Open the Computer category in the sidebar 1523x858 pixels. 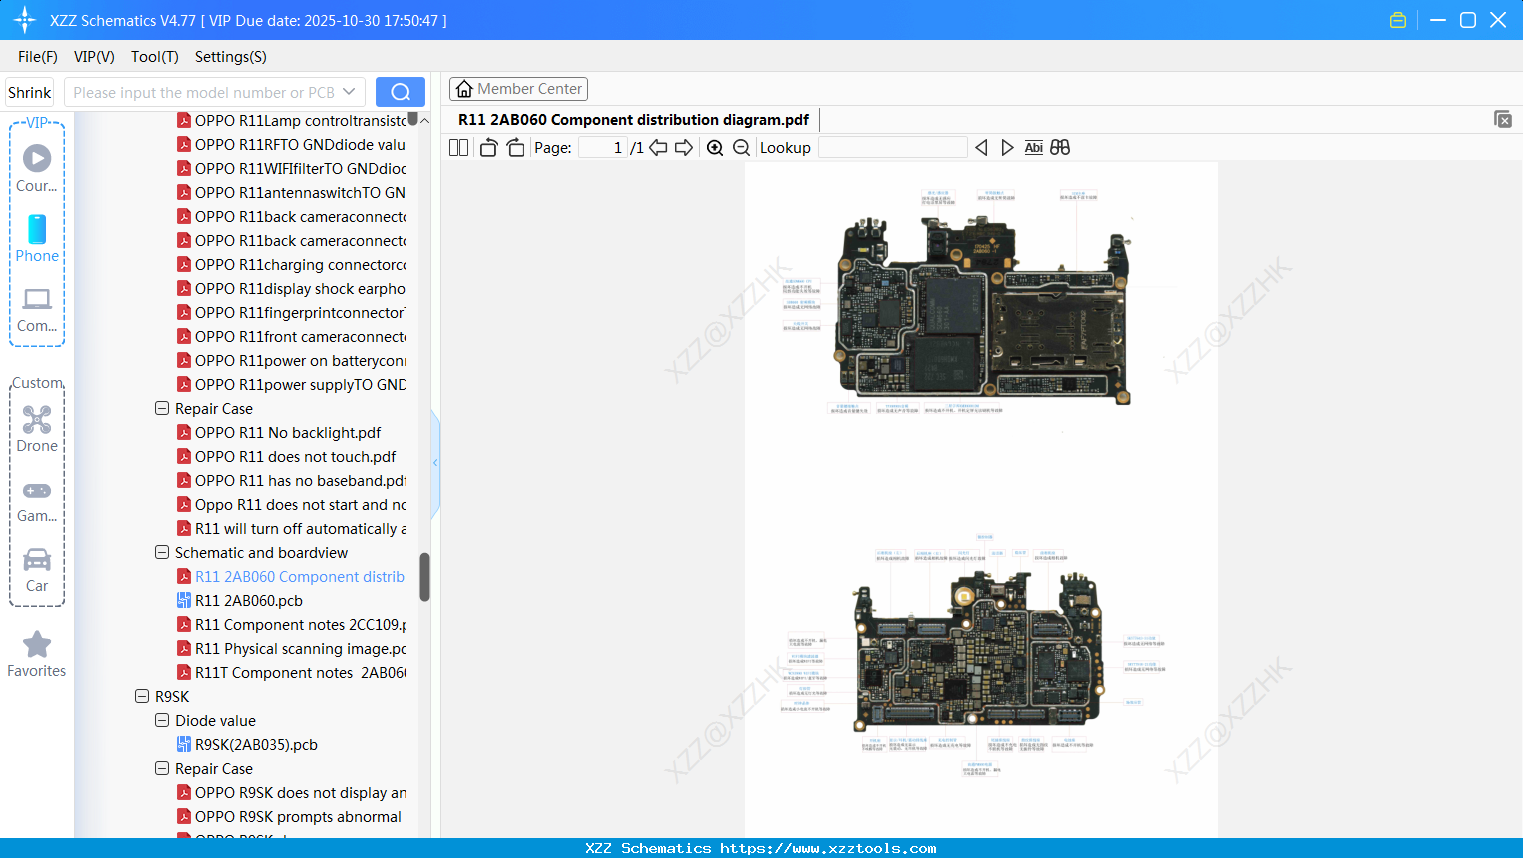click(x=37, y=309)
